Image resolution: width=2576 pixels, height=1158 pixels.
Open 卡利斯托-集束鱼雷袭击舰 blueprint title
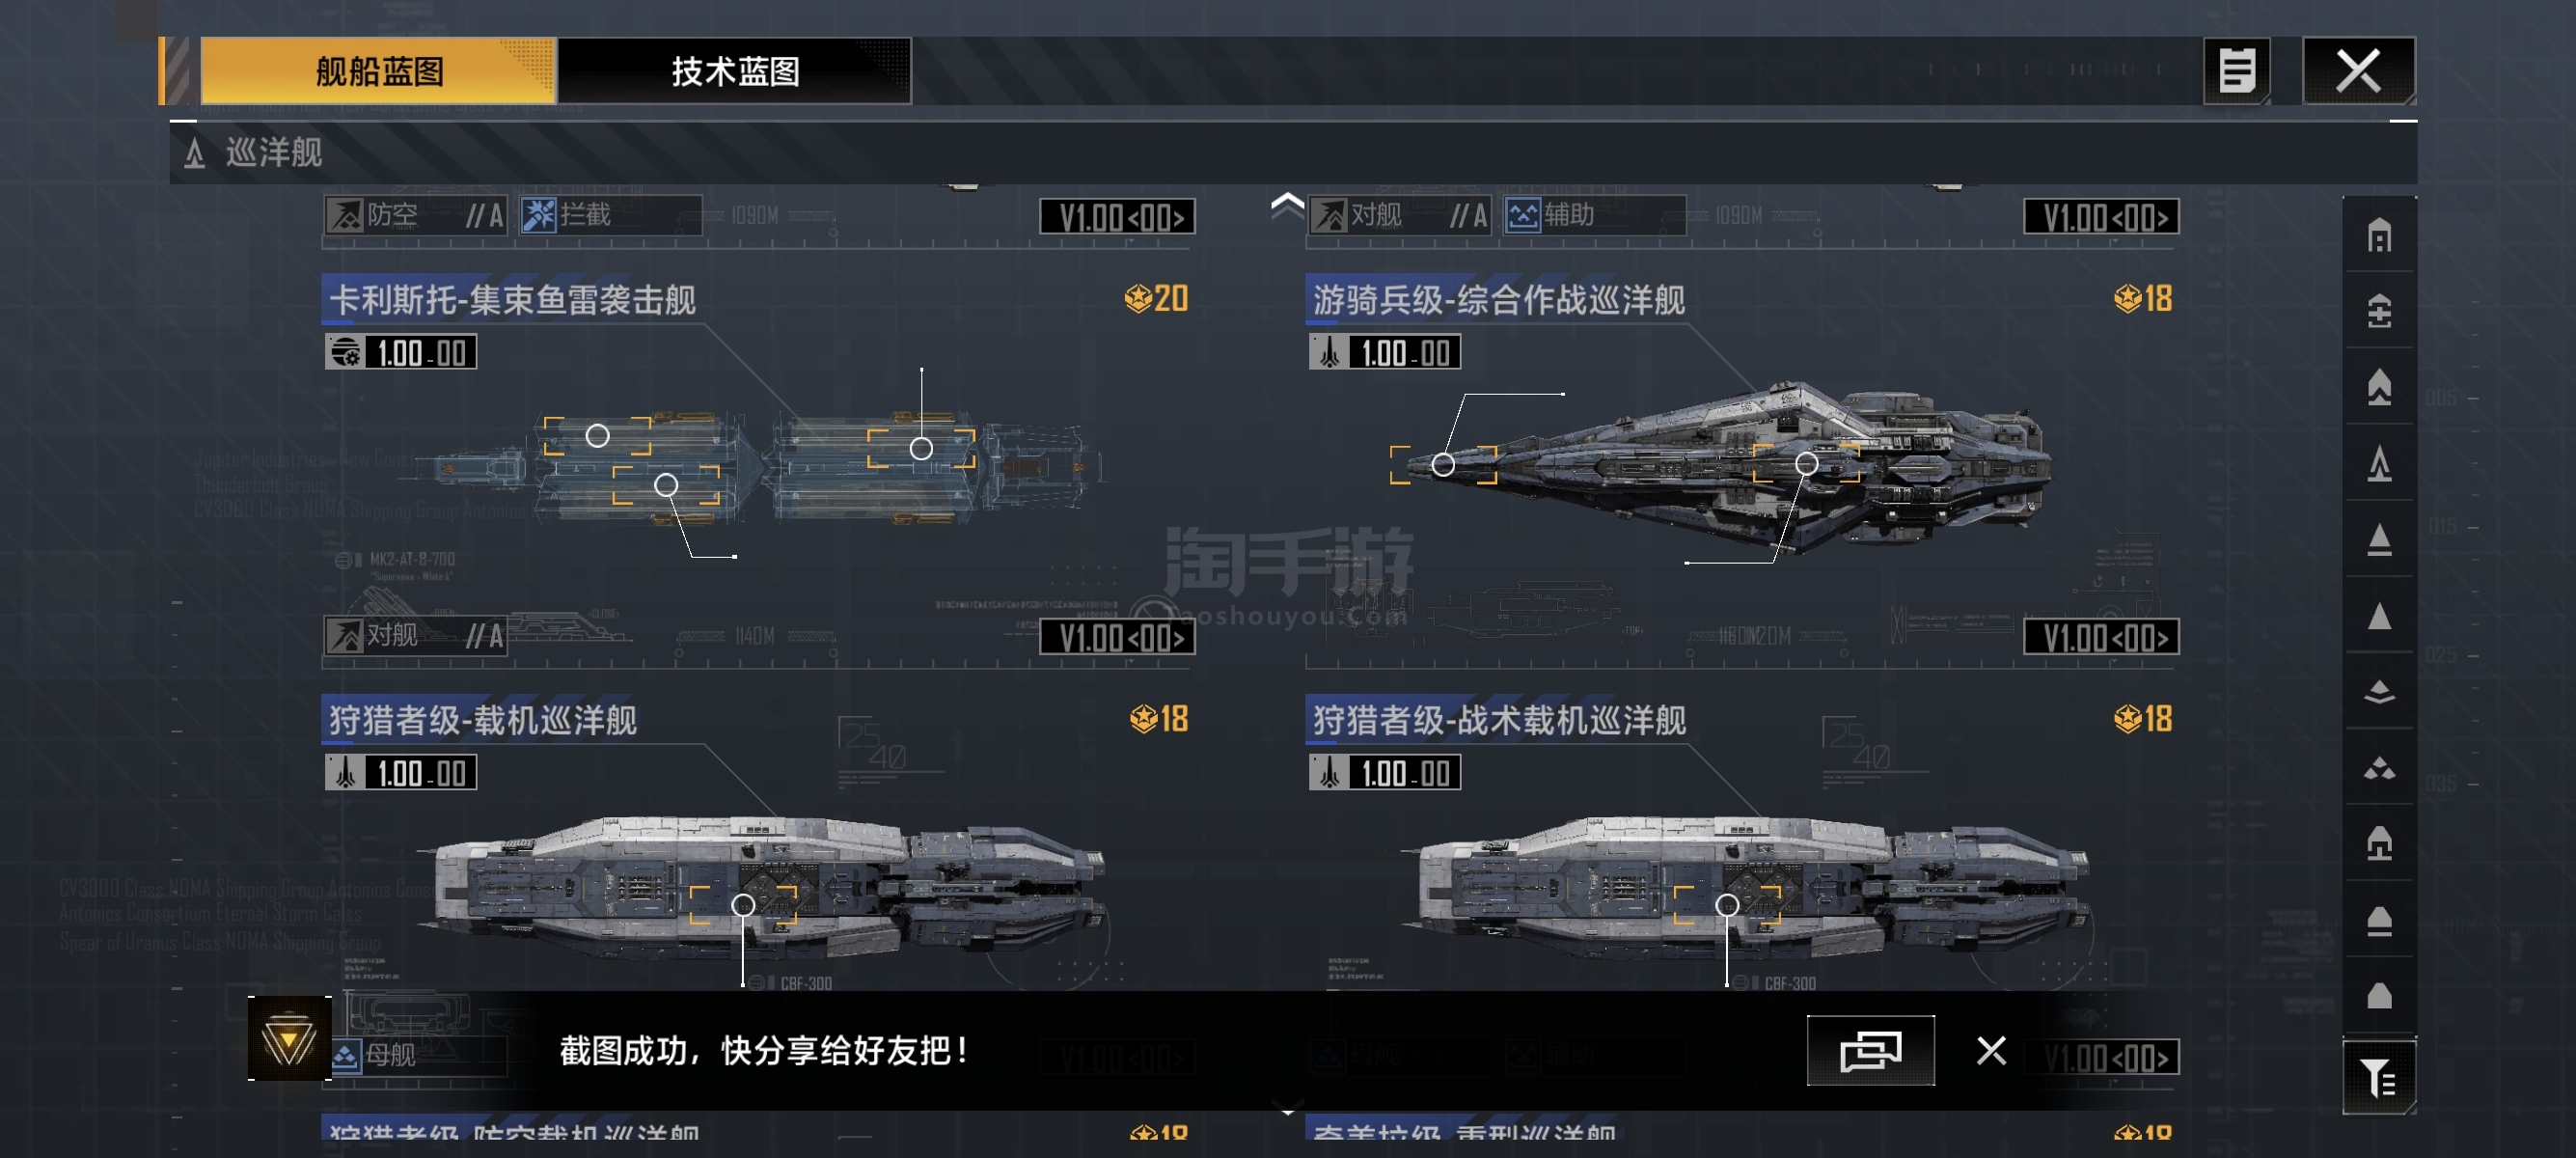513,300
